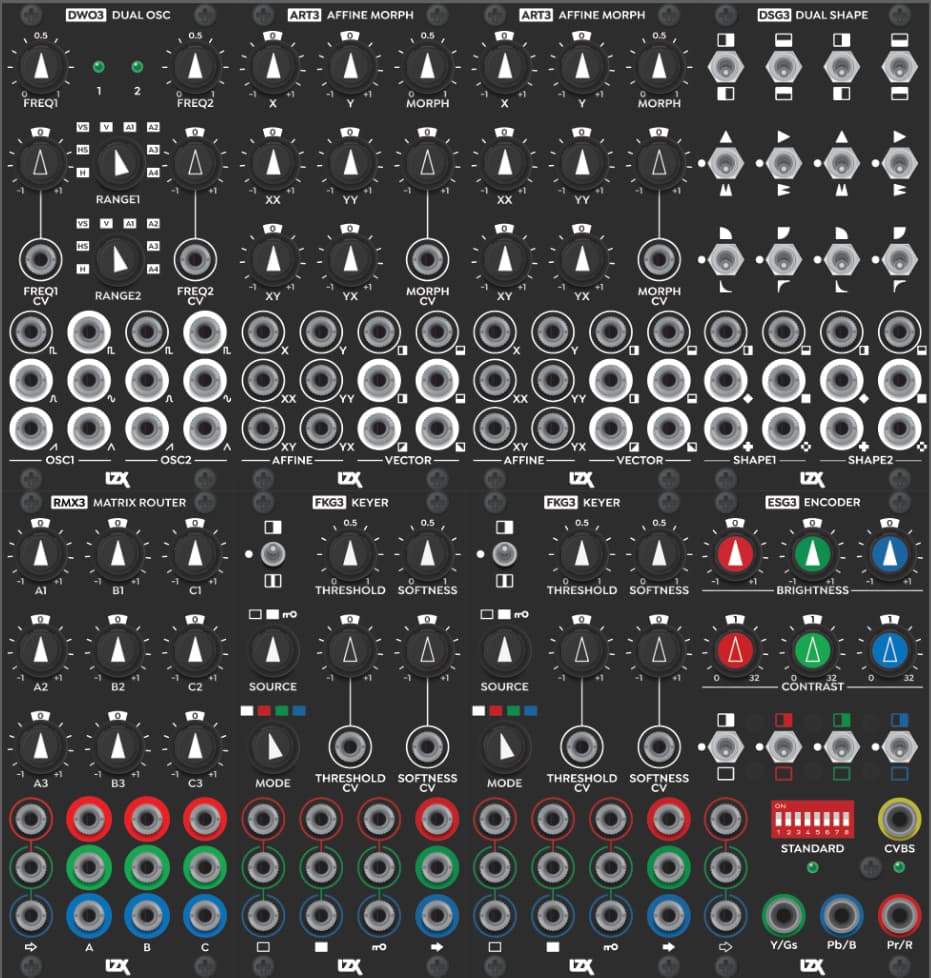The height and width of the screenshot is (978, 931).
Task: Flip the toggle switch on the second FKG3 Keyer
Action: [x=504, y=554]
